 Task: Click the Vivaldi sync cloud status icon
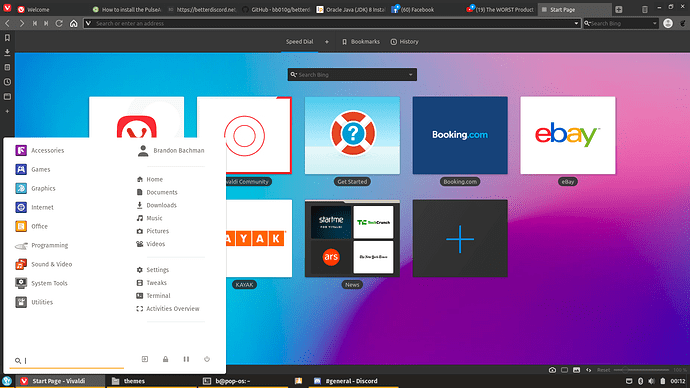(x=552, y=370)
